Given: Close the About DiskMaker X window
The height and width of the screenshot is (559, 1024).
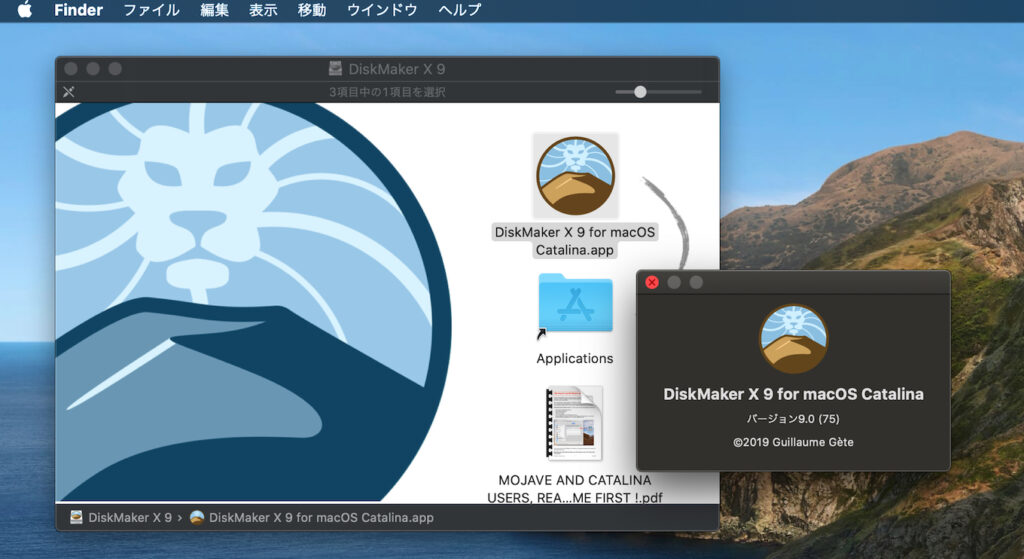Looking at the screenshot, I should [652, 282].
